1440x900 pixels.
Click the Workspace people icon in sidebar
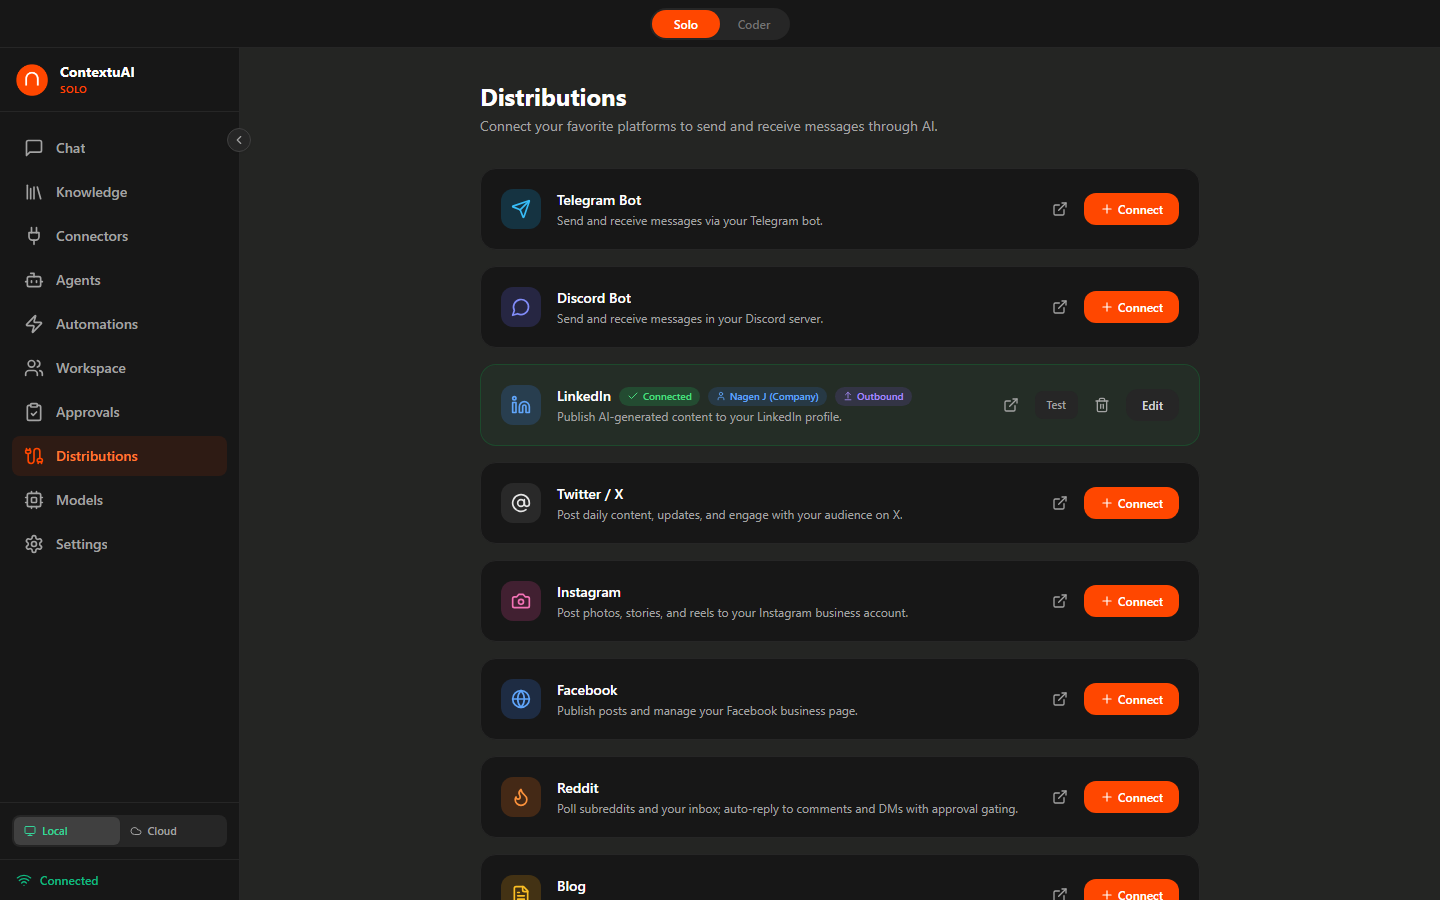[34, 368]
